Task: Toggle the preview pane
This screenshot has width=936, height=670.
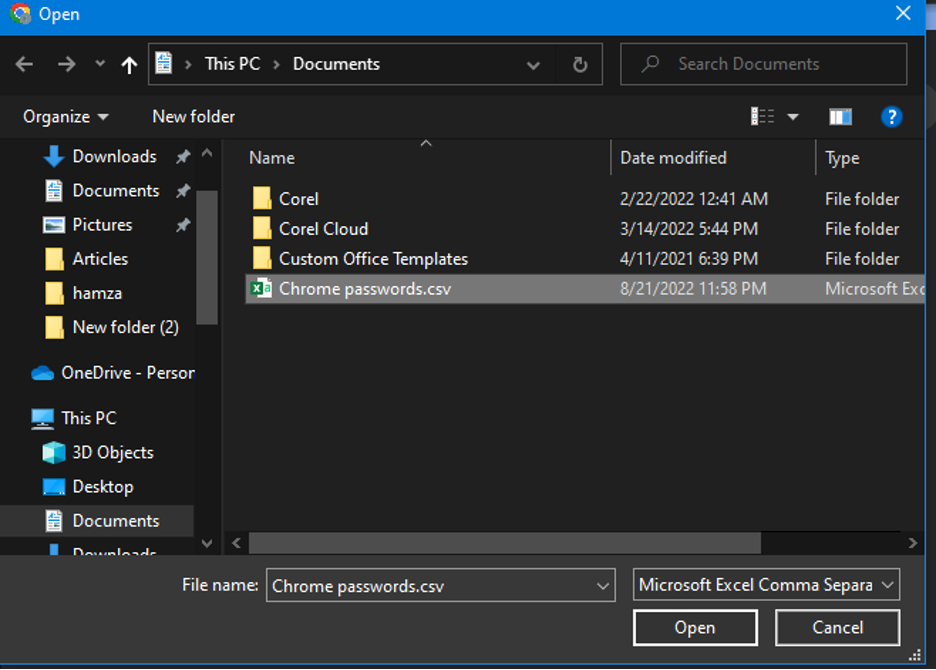Action: click(840, 117)
